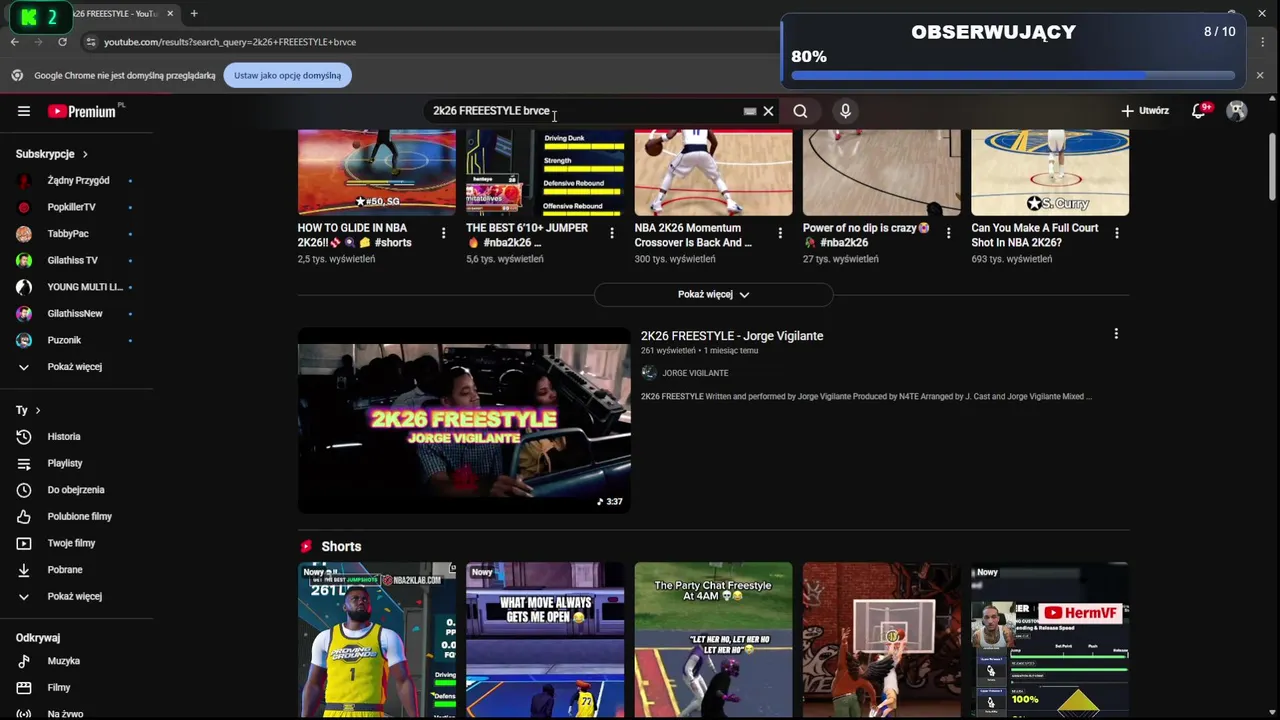The height and width of the screenshot is (720, 1280).
Task: Open the on-screen keyboard icon in search box
Action: pos(749,111)
